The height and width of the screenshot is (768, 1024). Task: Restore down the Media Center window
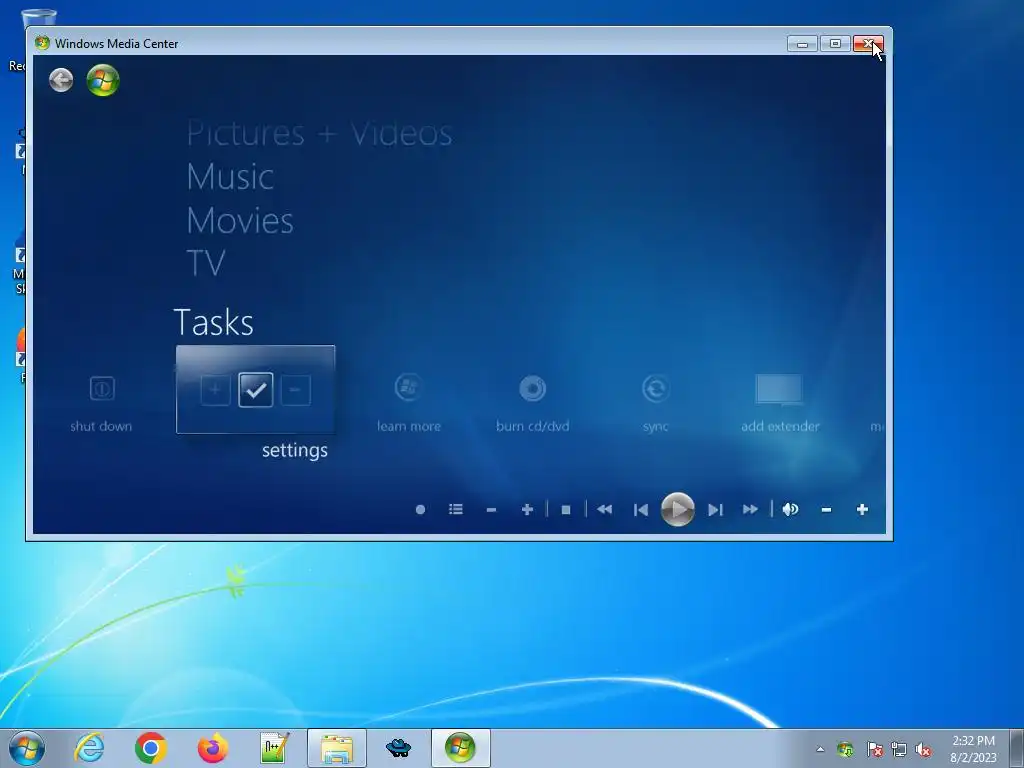pyautogui.click(x=835, y=44)
